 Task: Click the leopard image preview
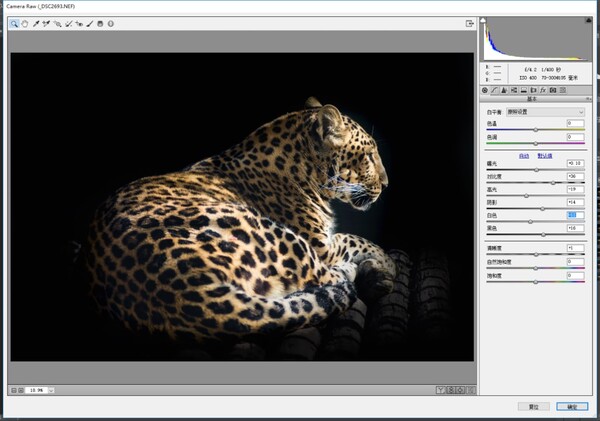pos(242,207)
